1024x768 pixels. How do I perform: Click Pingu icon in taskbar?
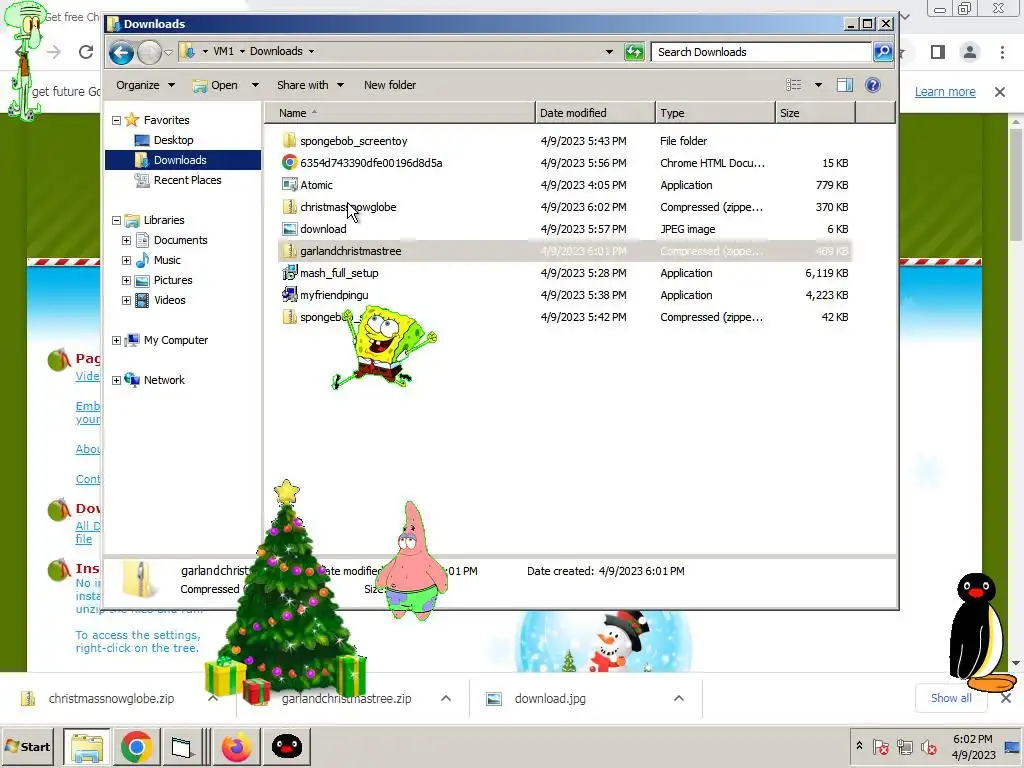[287, 746]
